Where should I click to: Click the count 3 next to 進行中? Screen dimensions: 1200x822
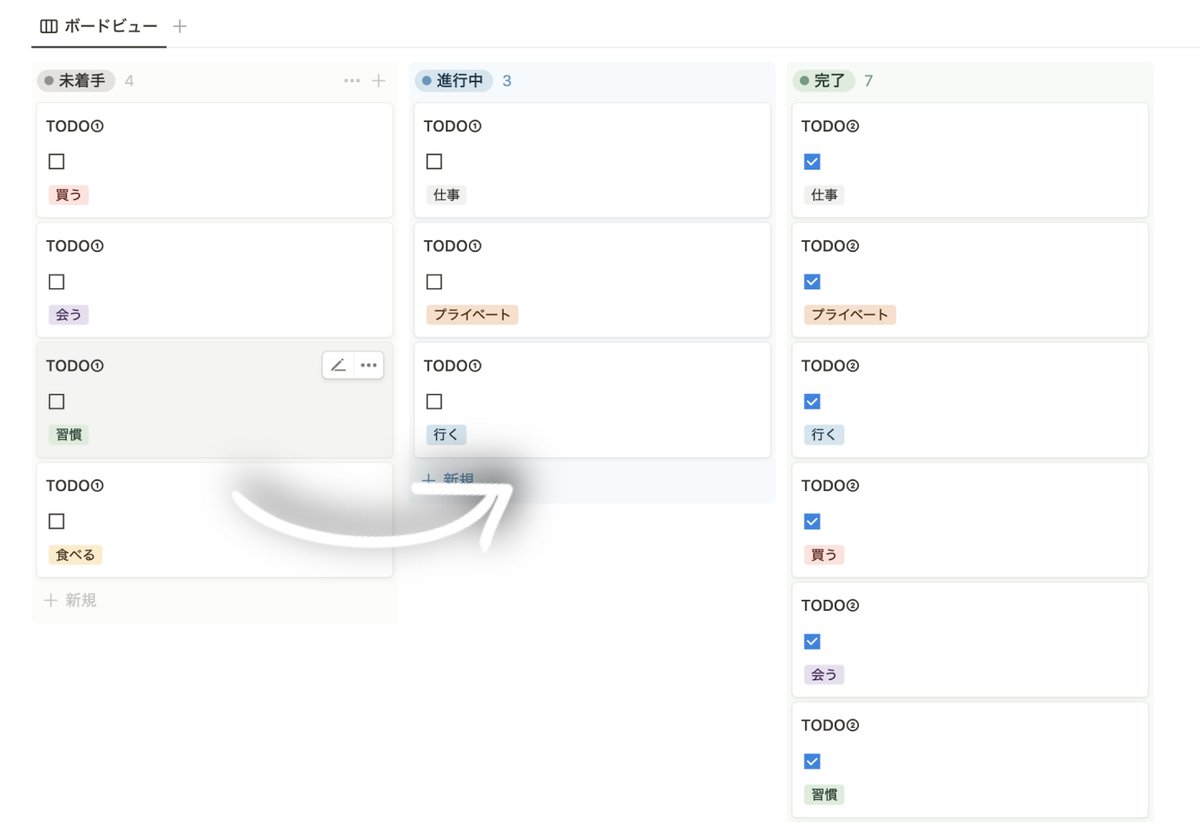[507, 81]
